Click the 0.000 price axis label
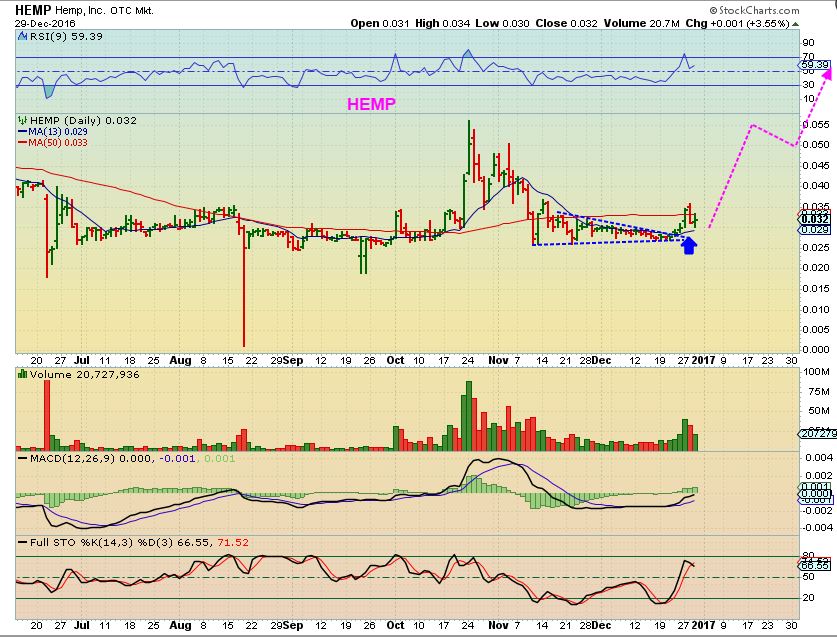837x637 pixels. tap(816, 350)
